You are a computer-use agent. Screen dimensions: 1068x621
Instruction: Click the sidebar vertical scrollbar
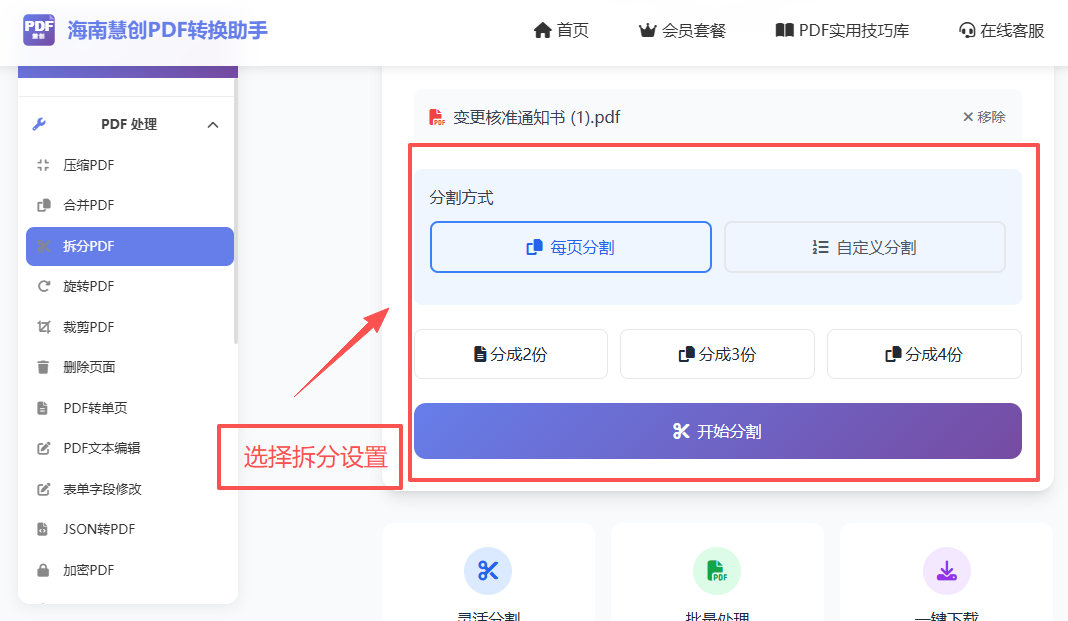click(236, 211)
